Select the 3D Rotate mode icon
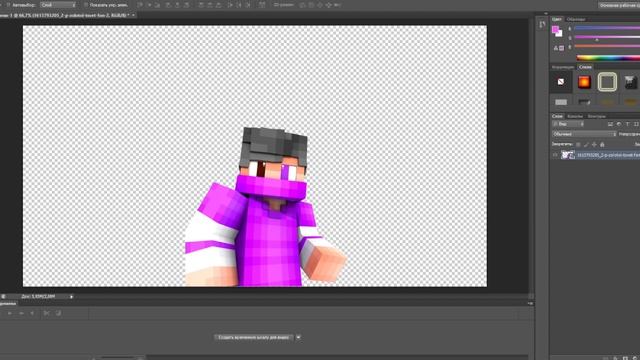 coord(302,5)
